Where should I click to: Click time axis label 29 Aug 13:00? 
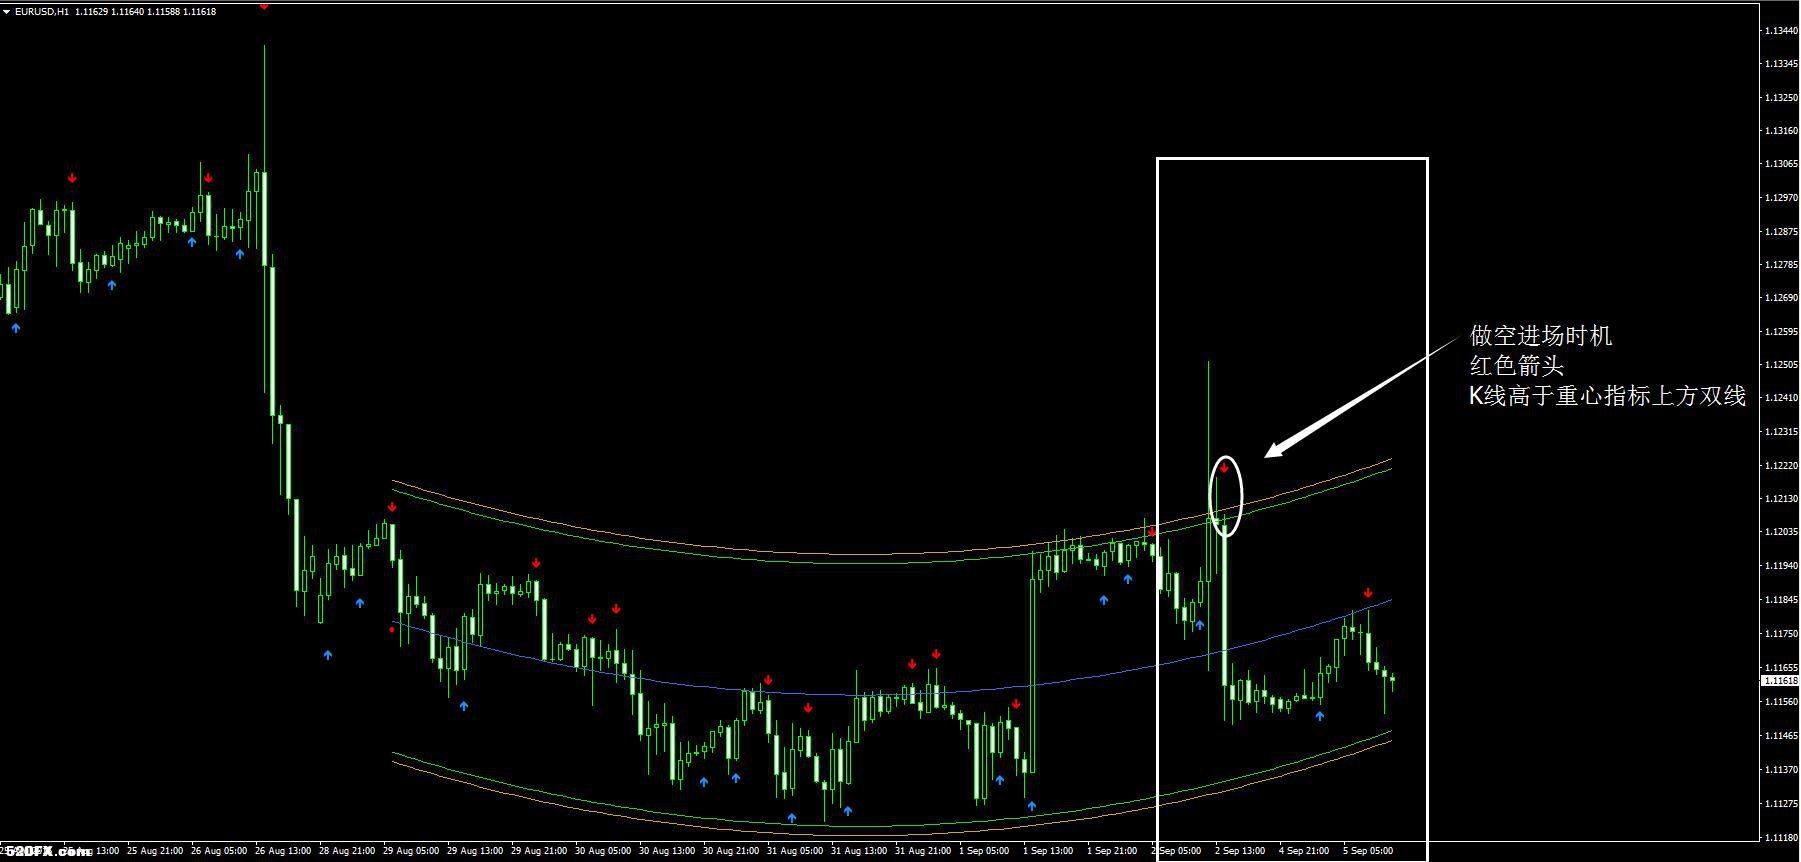[475, 852]
